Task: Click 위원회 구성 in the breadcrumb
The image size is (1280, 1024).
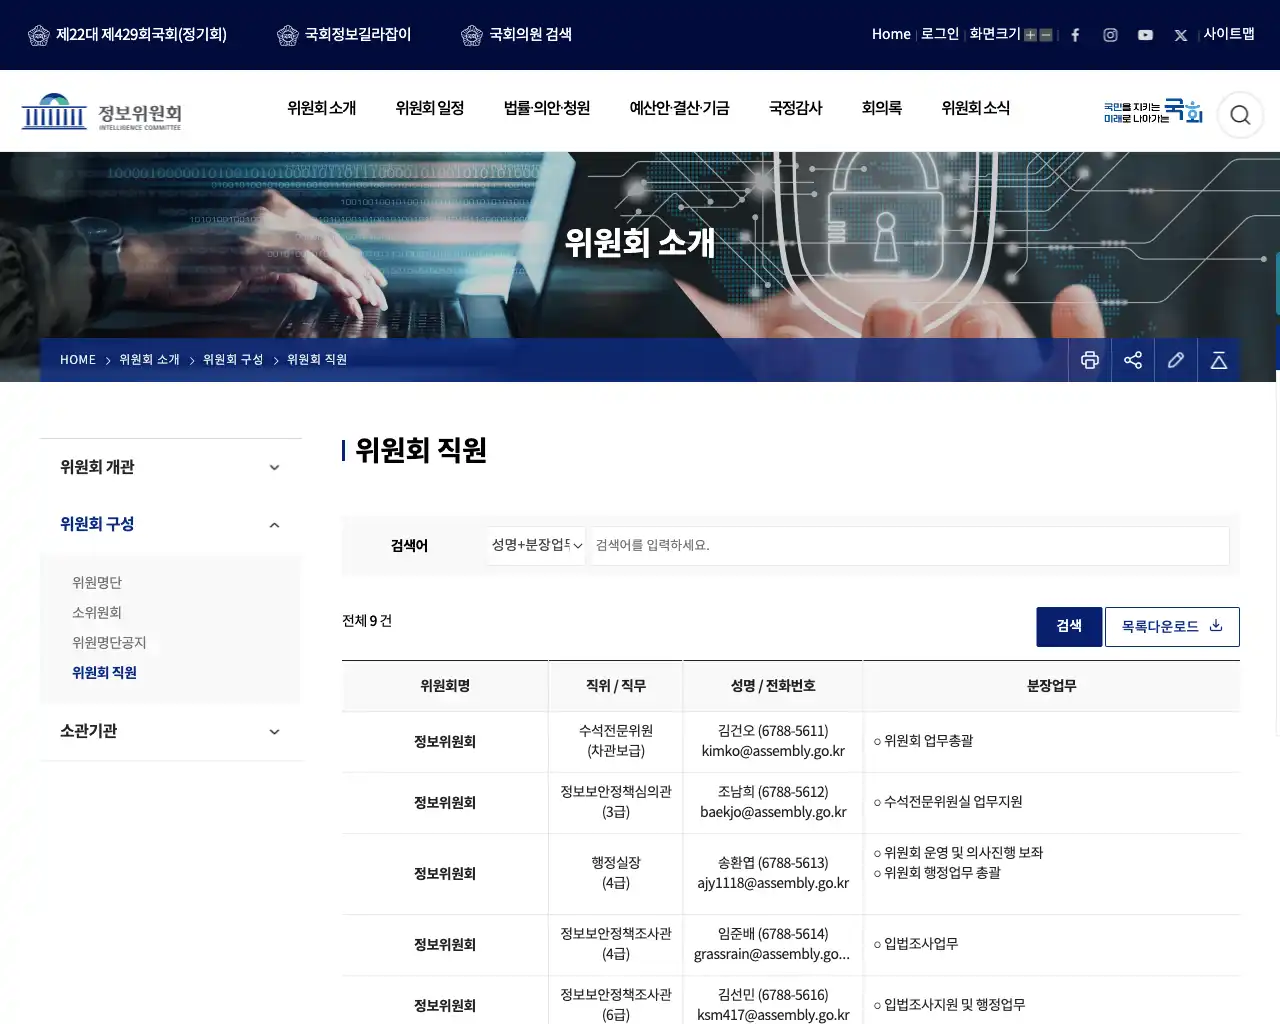Action: tap(233, 360)
